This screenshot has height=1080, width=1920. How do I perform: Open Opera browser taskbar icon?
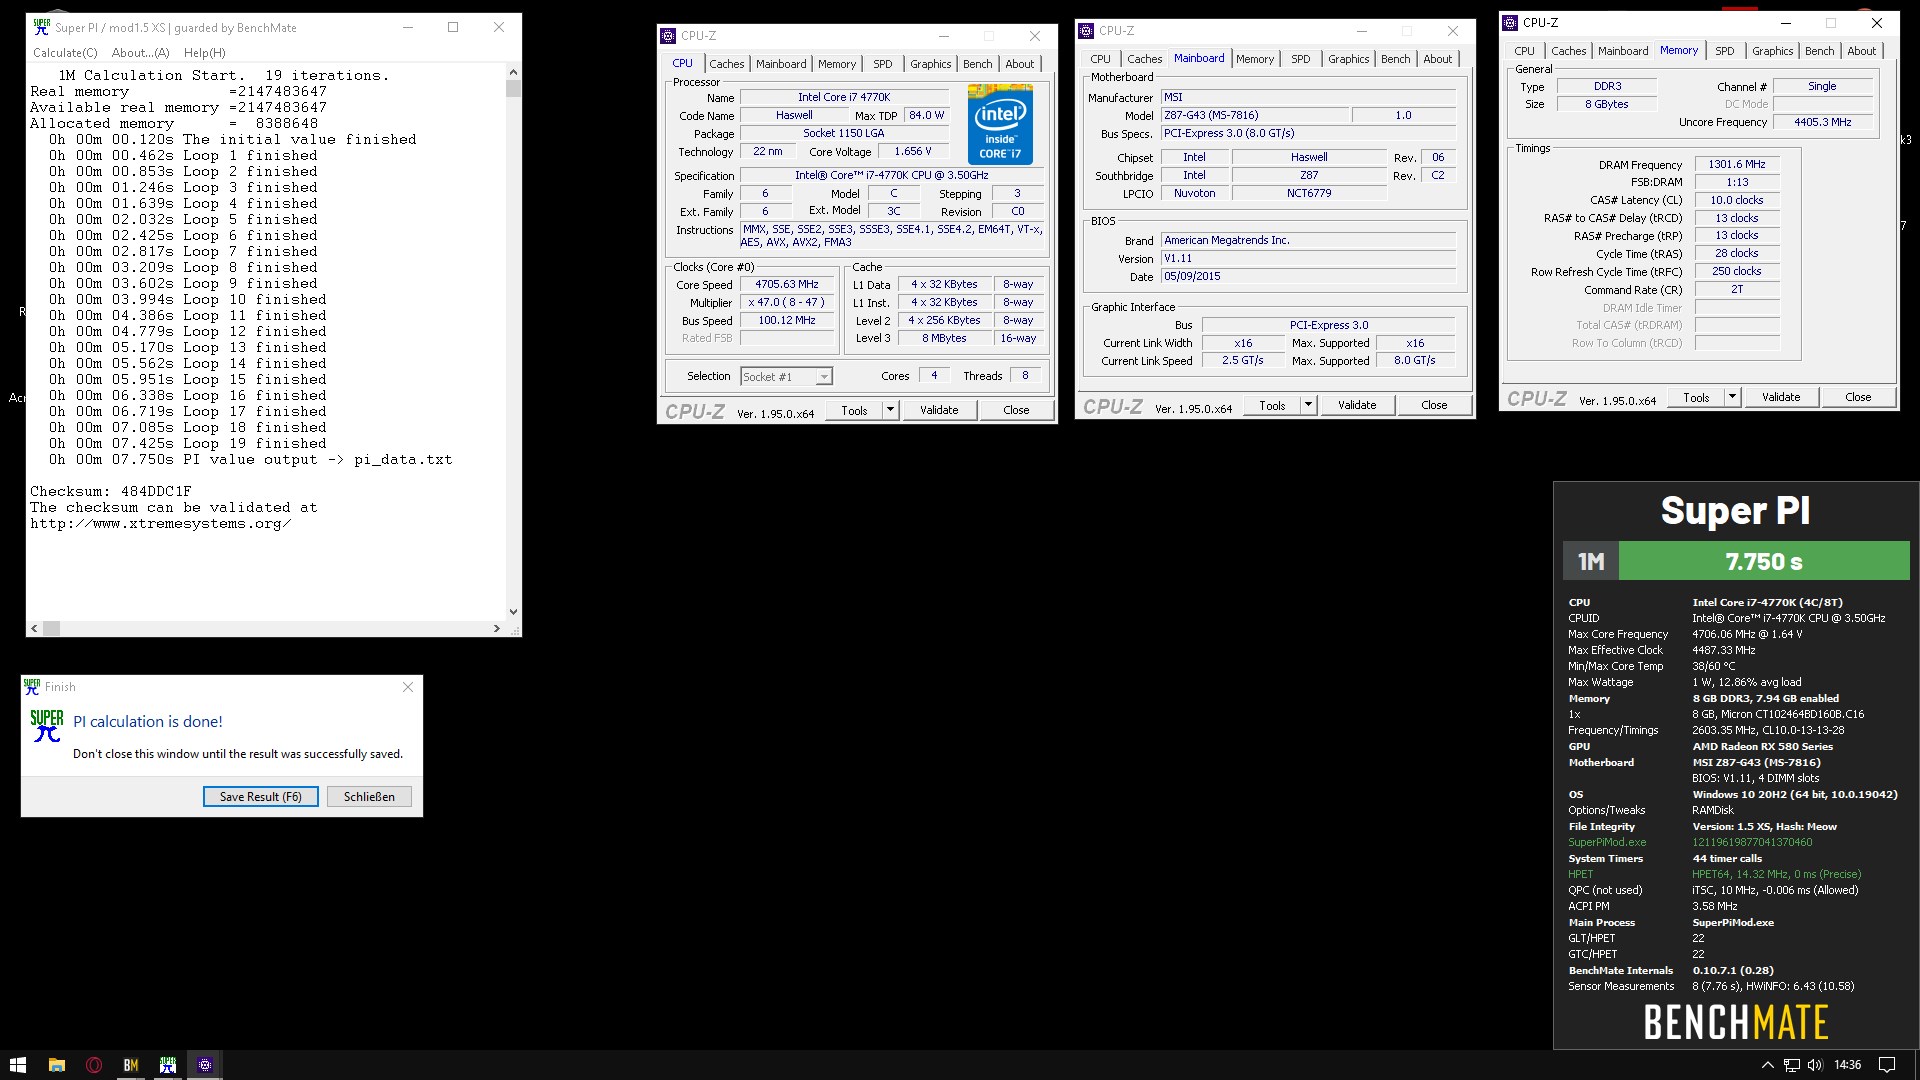point(94,1065)
